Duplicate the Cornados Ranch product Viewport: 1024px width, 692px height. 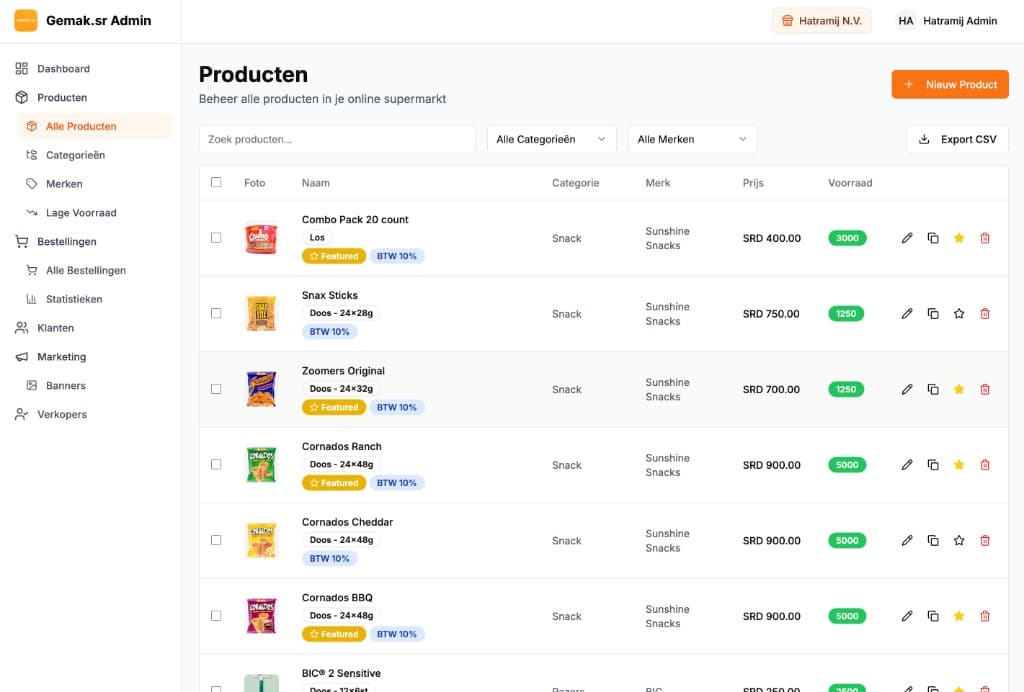point(933,465)
